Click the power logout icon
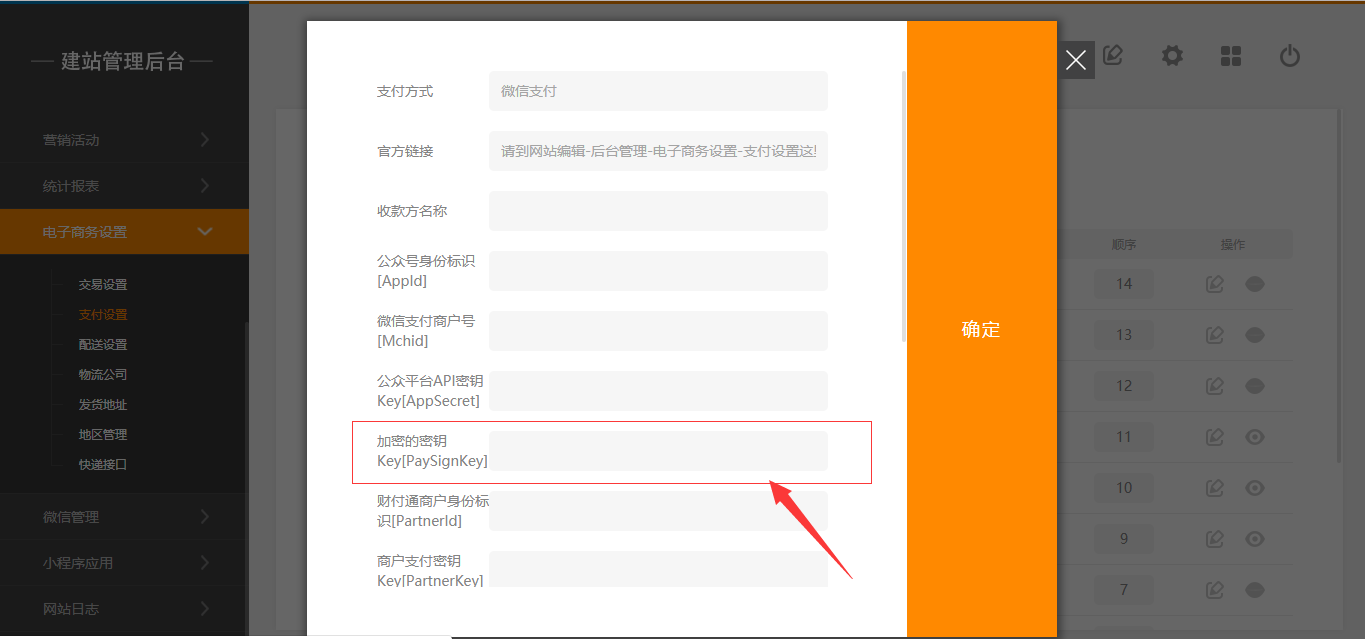The width and height of the screenshot is (1365, 639). 1290,56
